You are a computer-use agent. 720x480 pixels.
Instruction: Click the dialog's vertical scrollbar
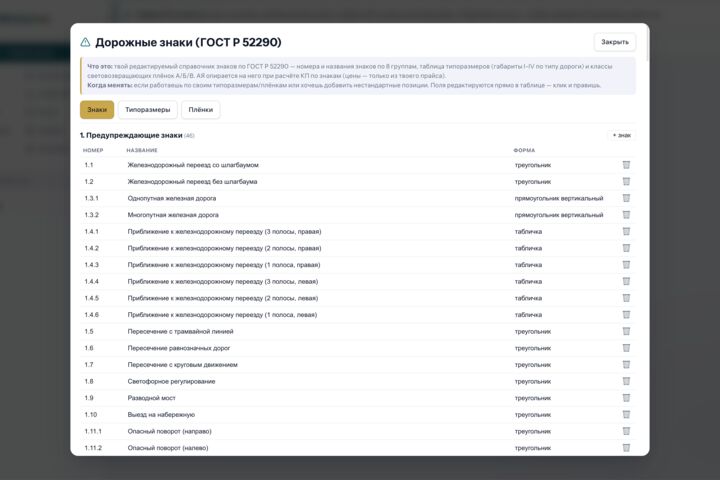click(647, 46)
